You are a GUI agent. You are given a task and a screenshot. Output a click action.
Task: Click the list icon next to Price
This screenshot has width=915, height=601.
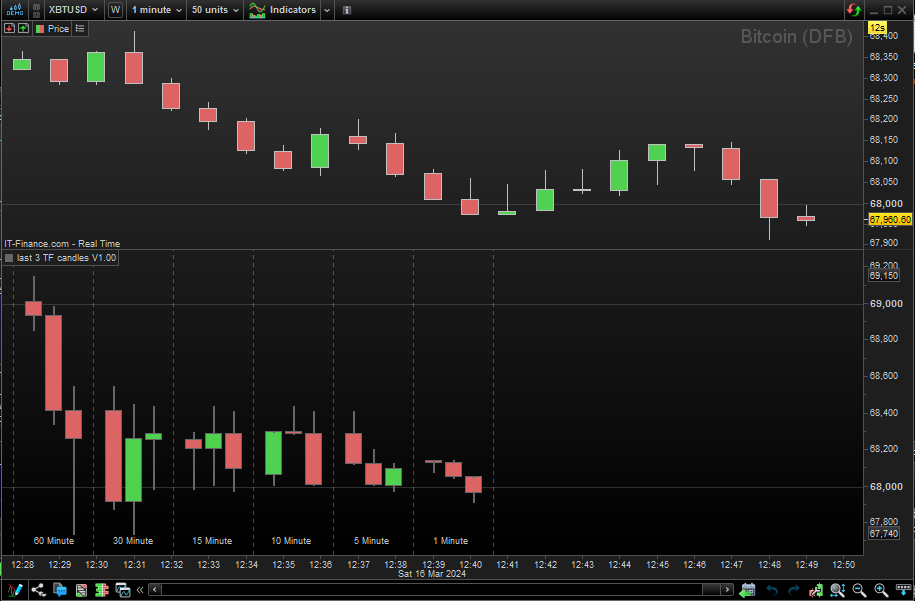80,28
